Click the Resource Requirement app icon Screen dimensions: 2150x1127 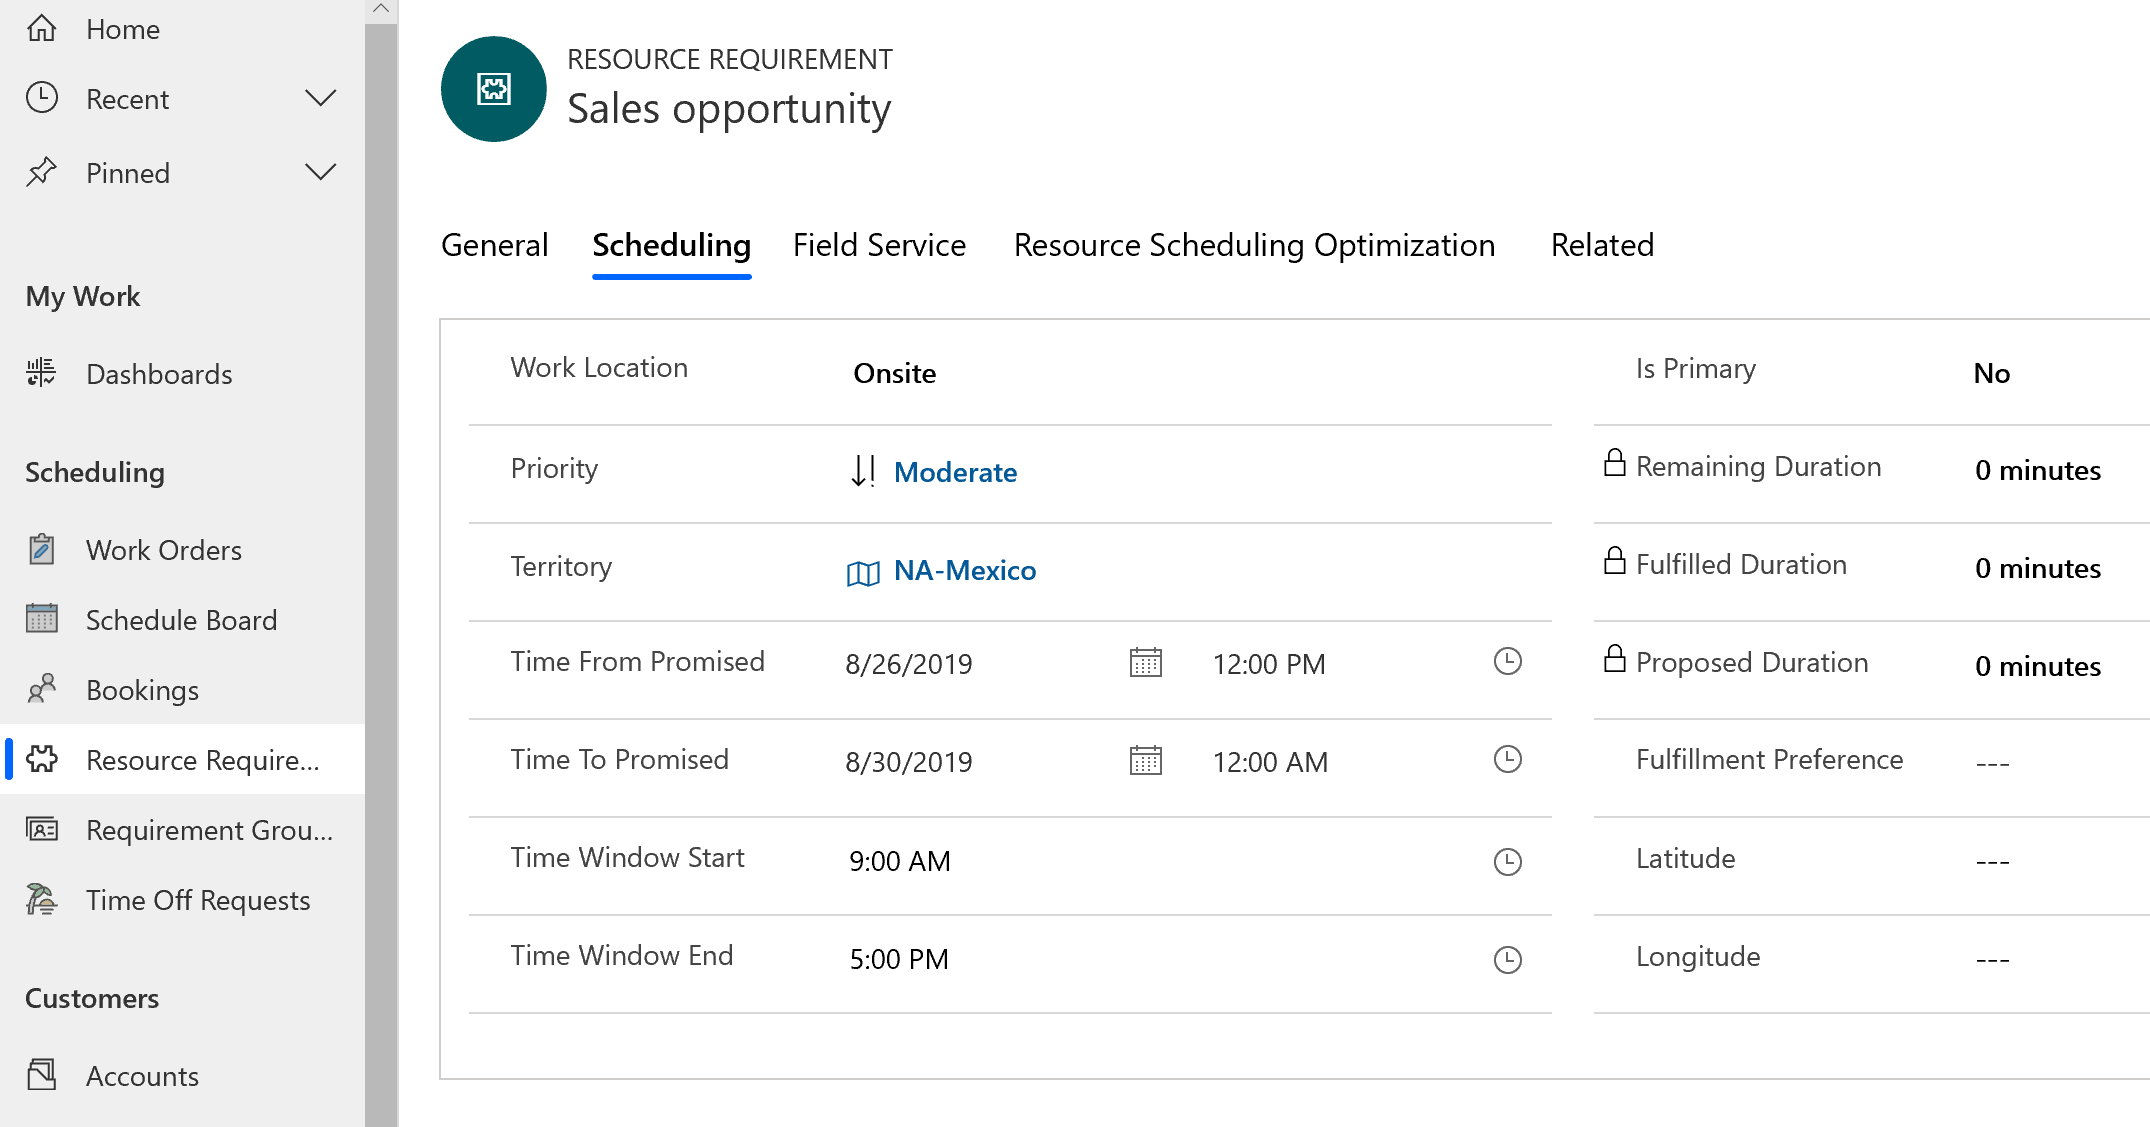point(41,759)
